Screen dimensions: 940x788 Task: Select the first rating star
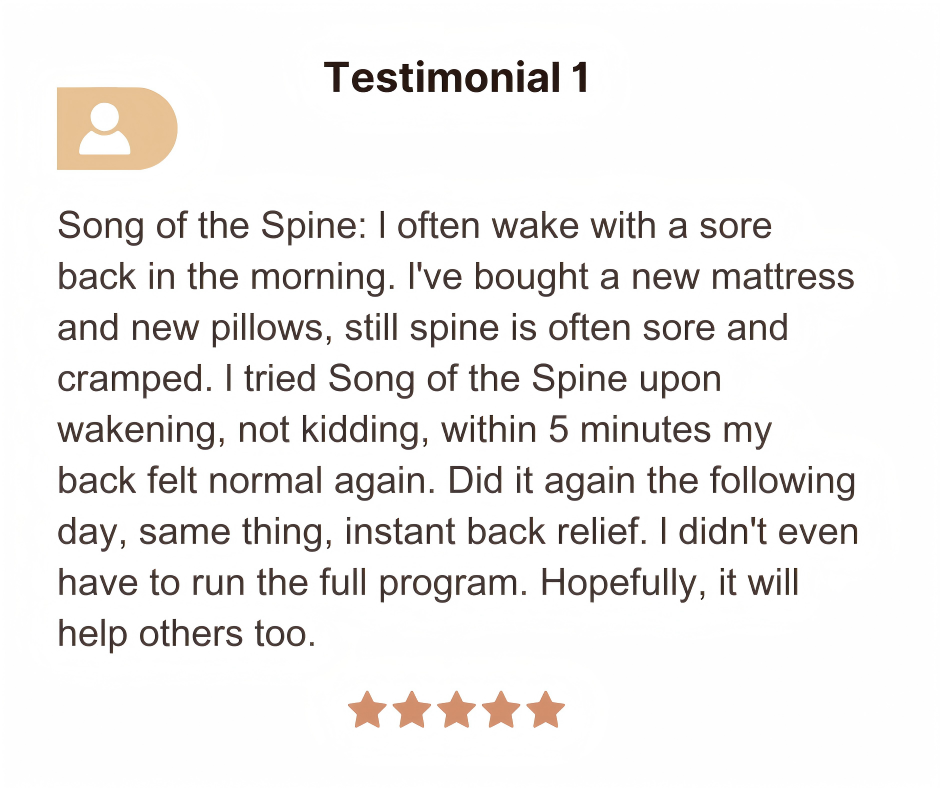point(367,710)
